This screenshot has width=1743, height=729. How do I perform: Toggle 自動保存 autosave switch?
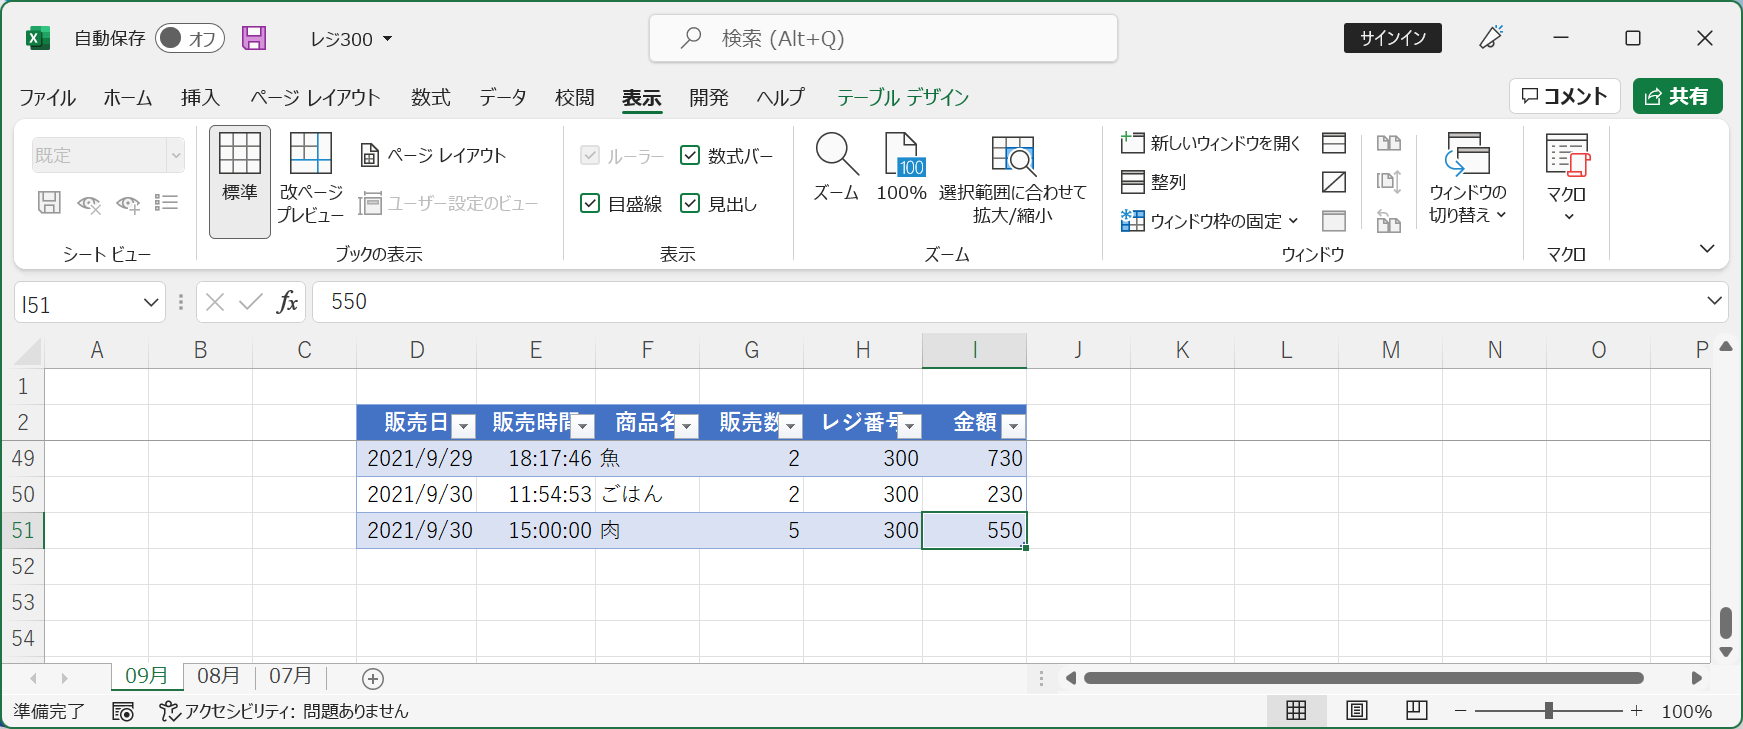tap(190, 38)
